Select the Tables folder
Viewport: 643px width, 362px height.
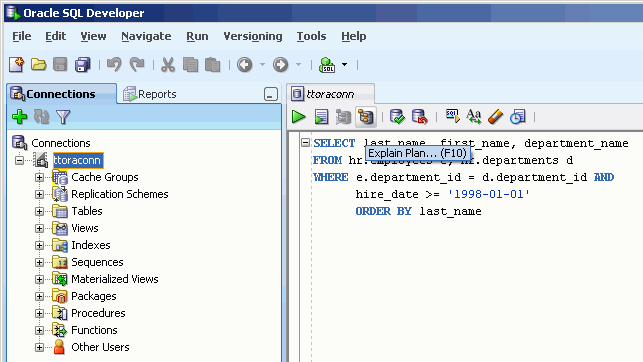(x=87, y=211)
